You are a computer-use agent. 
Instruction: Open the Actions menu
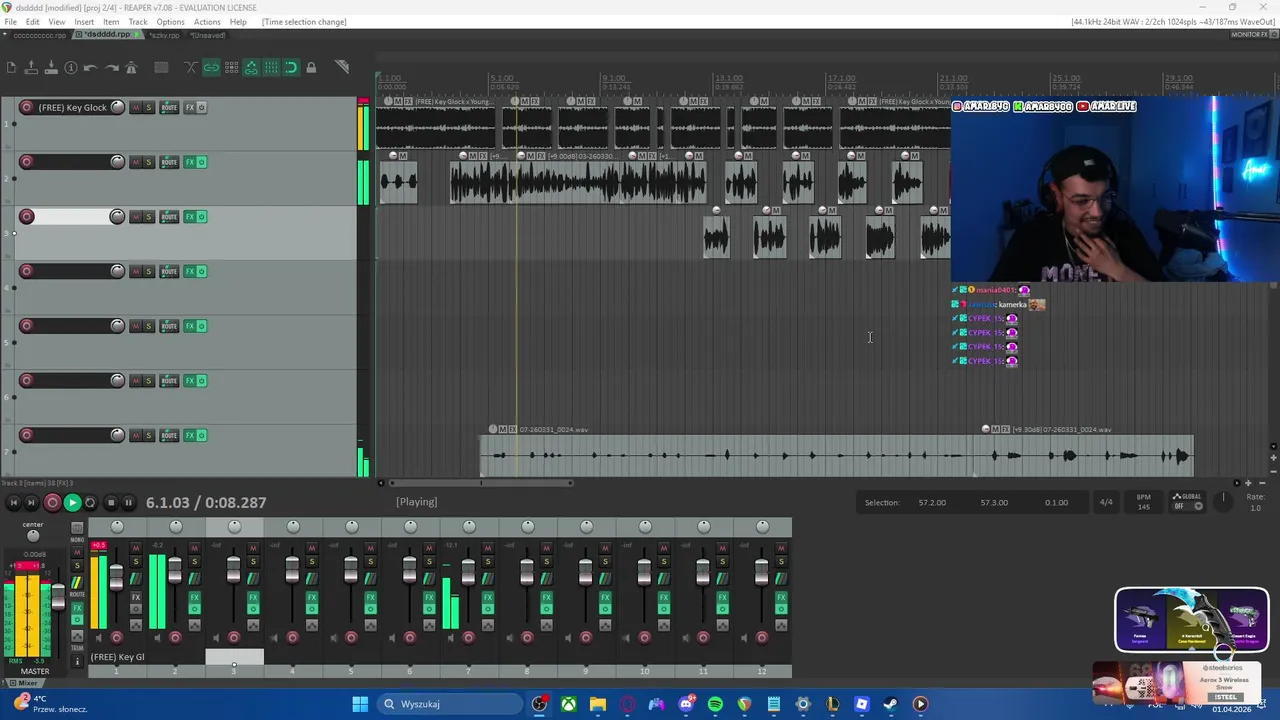click(x=207, y=22)
